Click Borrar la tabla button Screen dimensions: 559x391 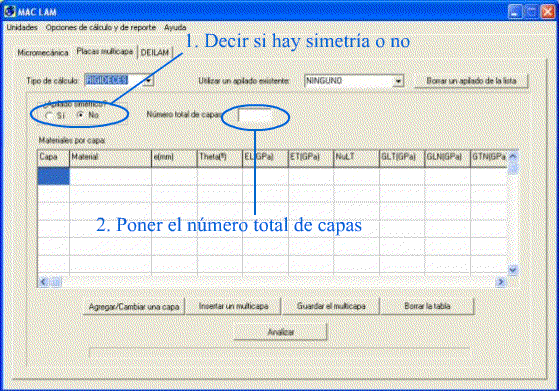coord(427,306)
